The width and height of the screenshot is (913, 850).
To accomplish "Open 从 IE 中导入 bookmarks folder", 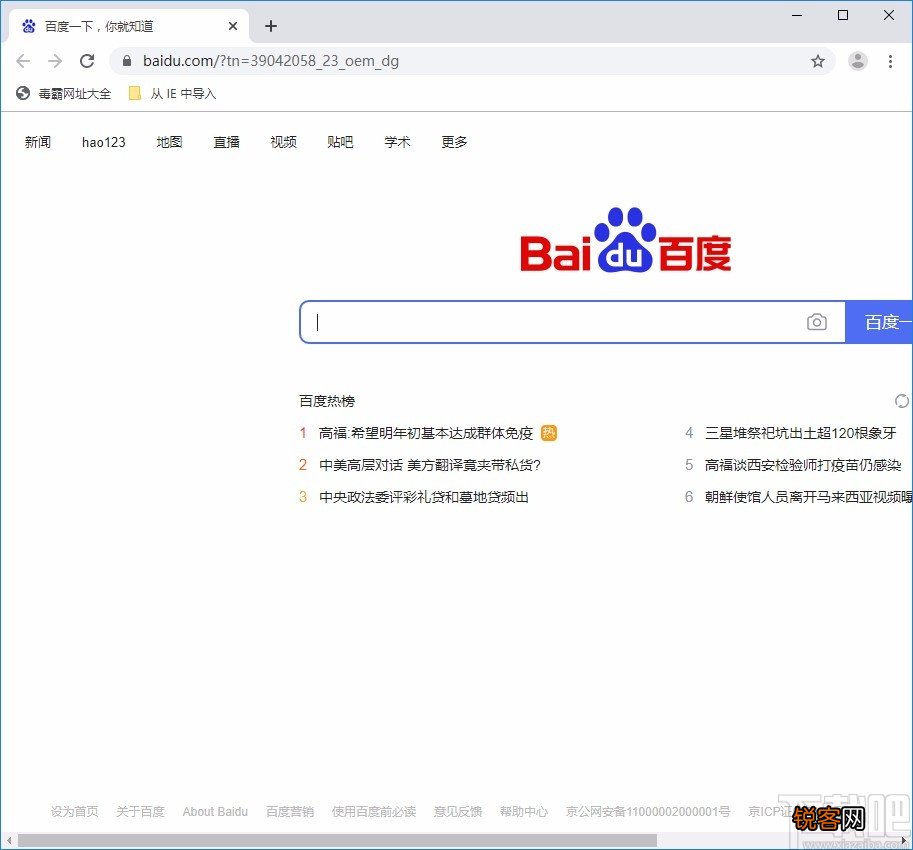I will 172,93.
